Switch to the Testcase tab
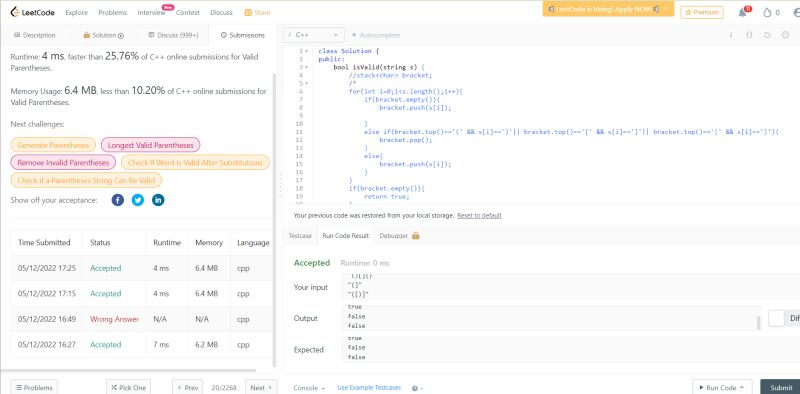The width and height of the screenshot is (800, 394). [x=300, y=236]
